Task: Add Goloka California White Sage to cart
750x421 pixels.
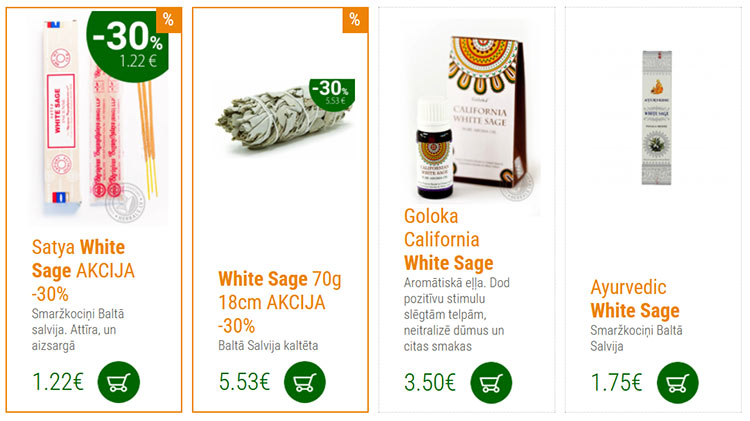Action: pos(491,382)
